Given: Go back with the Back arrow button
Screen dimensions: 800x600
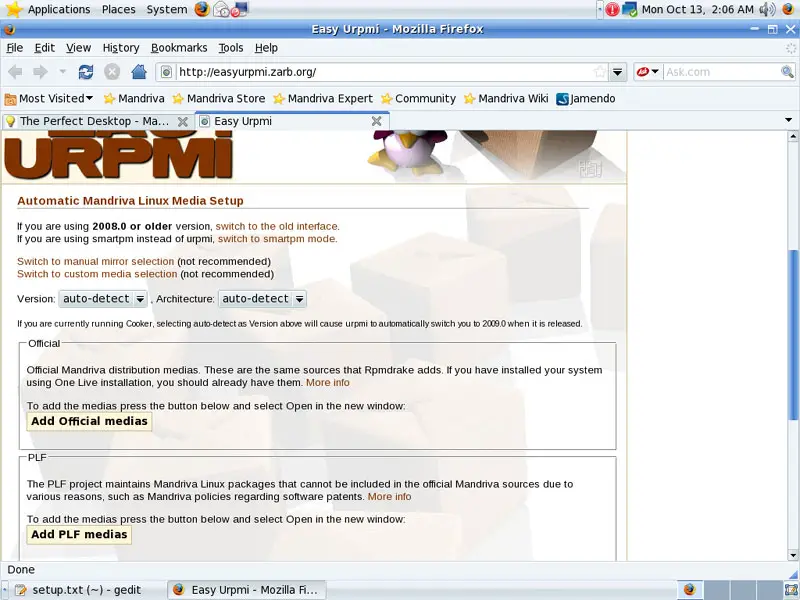Looking at the screenshot, I should tap(15, 72).
